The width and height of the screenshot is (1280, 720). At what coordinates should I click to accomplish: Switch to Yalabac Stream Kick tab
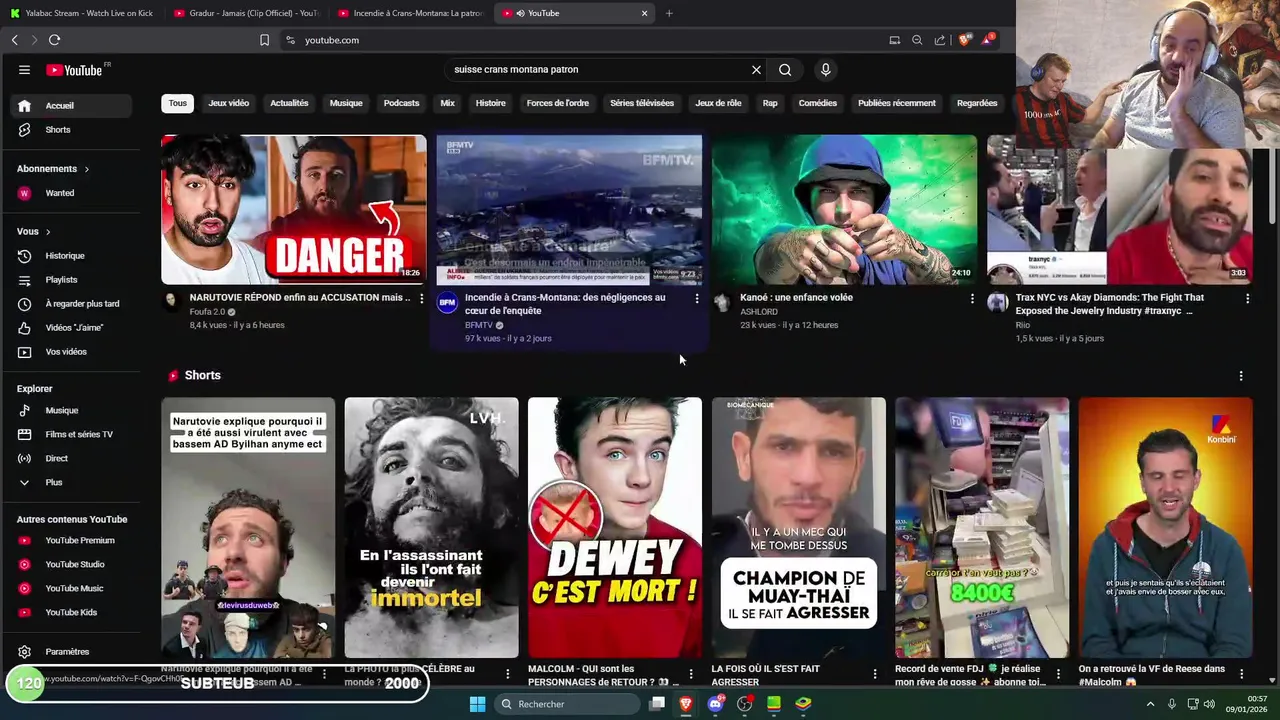82,13
